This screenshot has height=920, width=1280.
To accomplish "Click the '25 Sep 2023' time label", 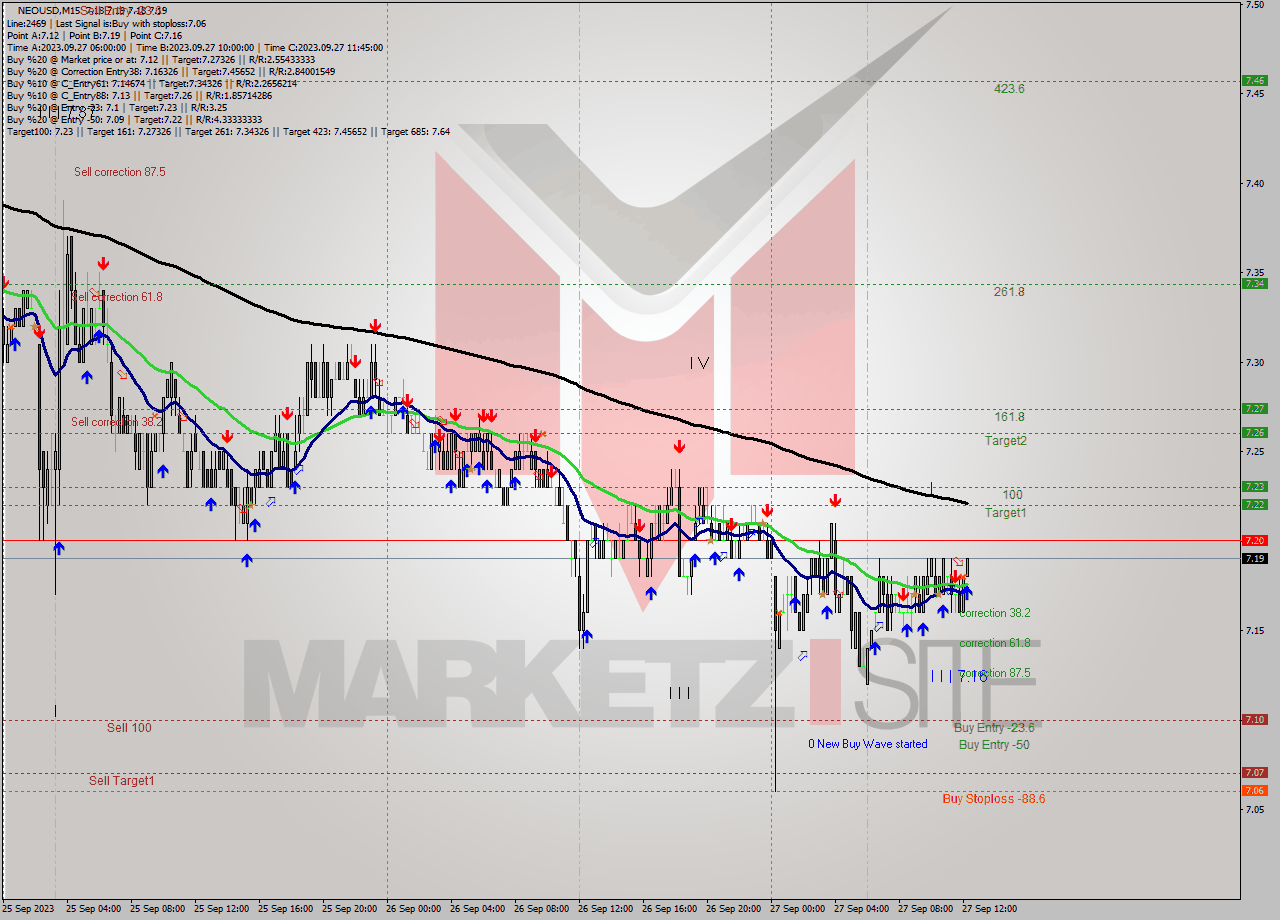I will [x=27, y=909].
